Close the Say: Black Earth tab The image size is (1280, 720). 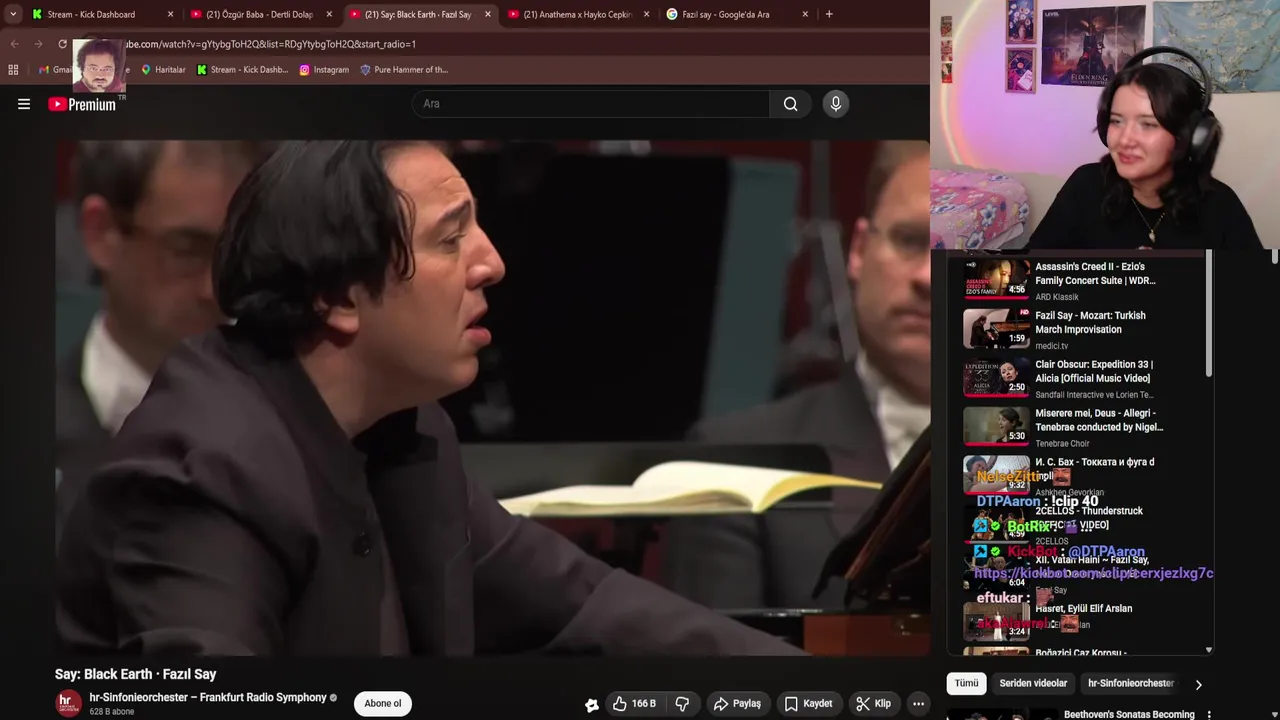click(488, 15)
